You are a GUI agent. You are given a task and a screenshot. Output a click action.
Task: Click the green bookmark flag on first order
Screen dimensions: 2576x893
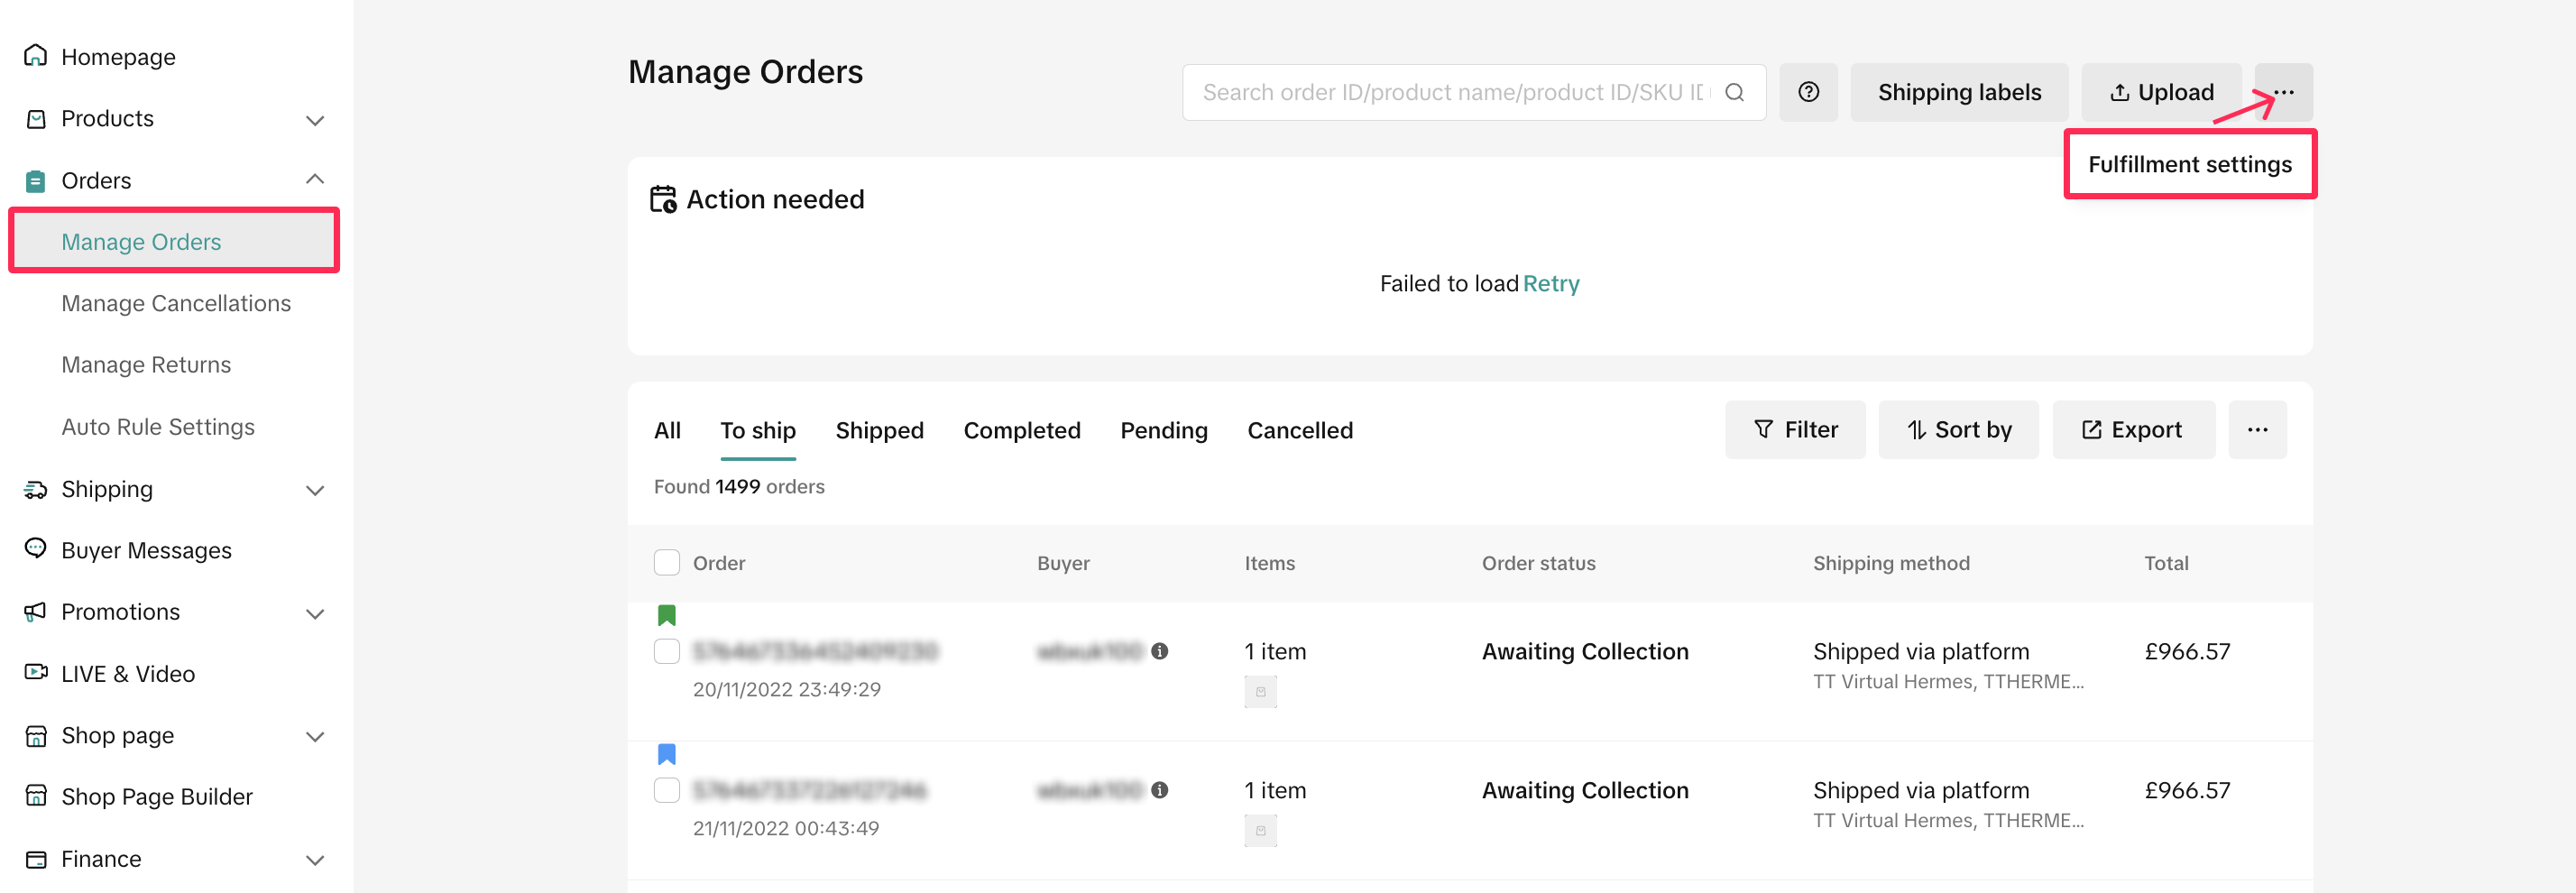667,615
